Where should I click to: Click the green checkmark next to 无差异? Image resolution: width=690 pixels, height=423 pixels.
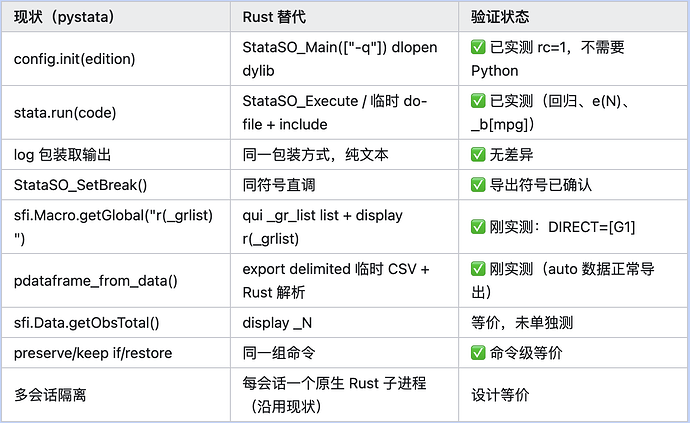(x=478, y=154)
